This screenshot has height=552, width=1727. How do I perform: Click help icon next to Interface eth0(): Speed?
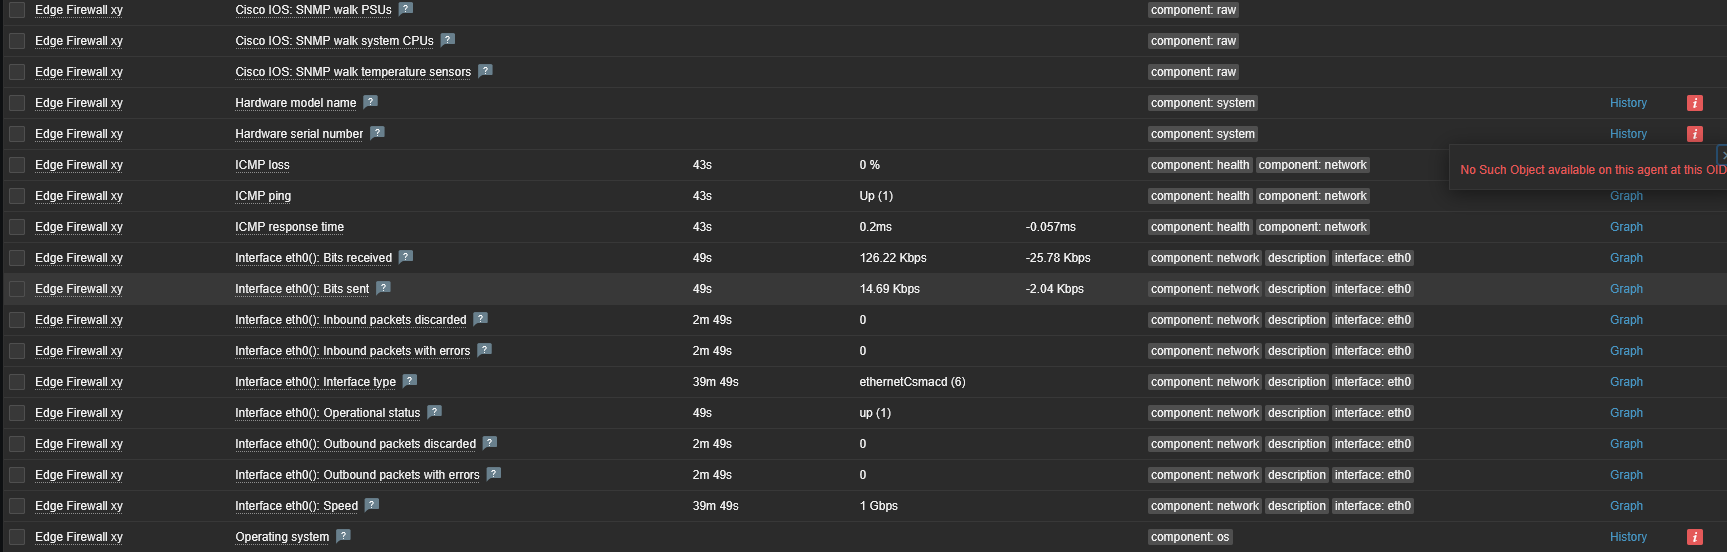371,505
